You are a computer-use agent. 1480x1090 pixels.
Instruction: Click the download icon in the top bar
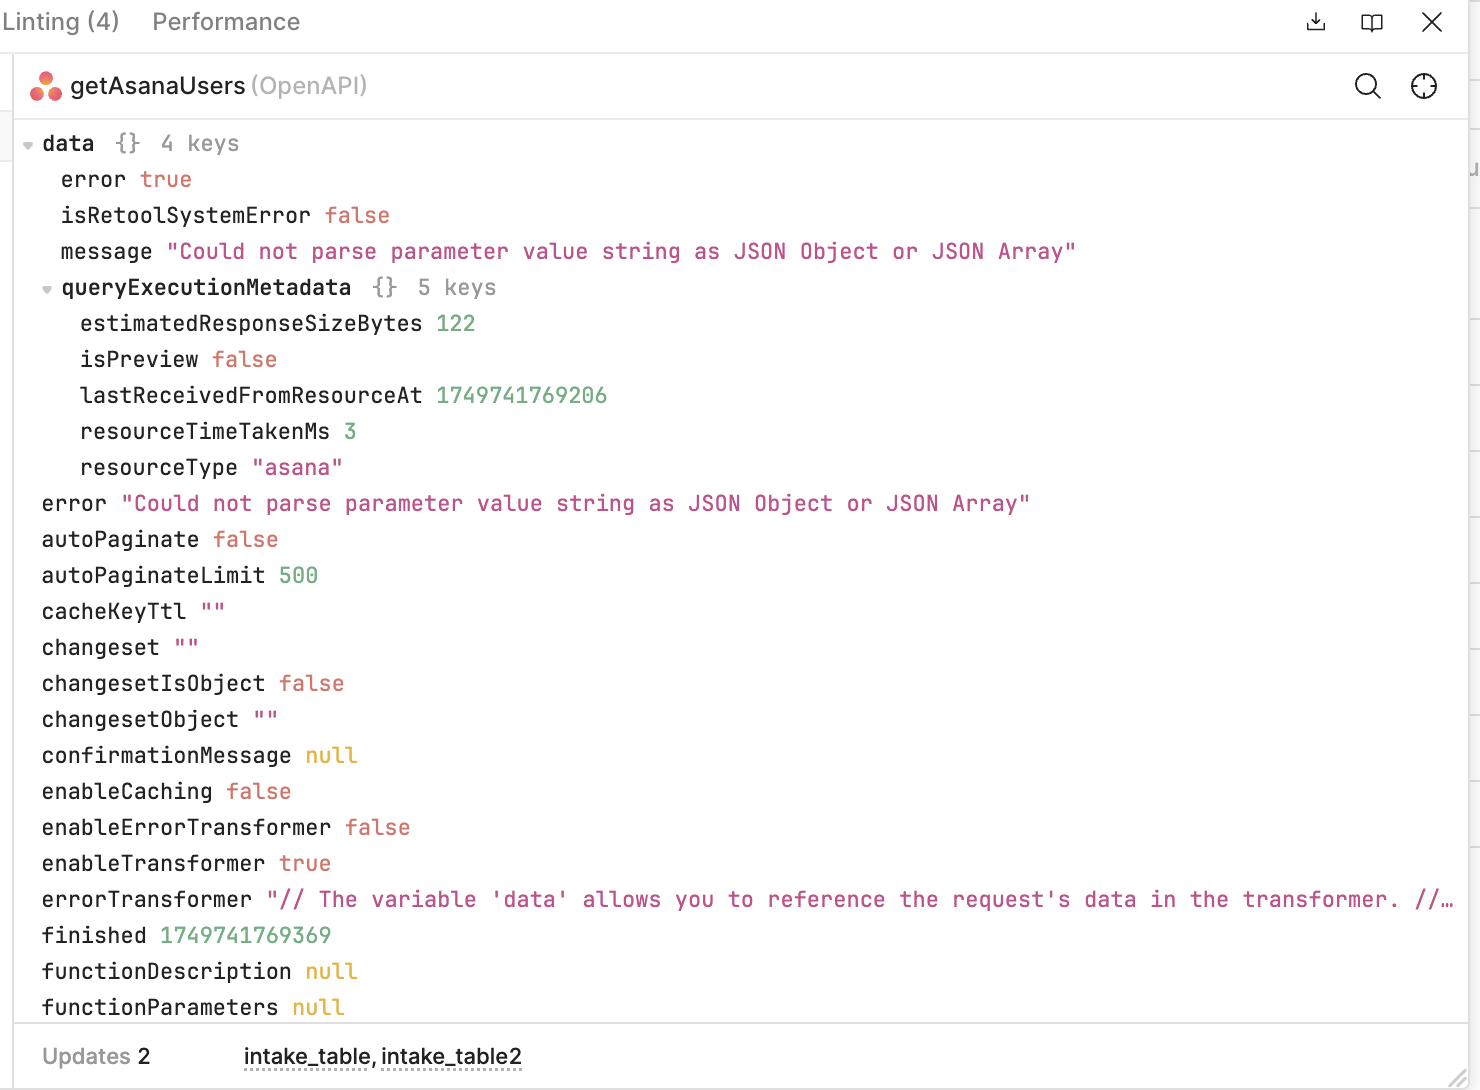pyautogui.click(x=1316, y=22)
